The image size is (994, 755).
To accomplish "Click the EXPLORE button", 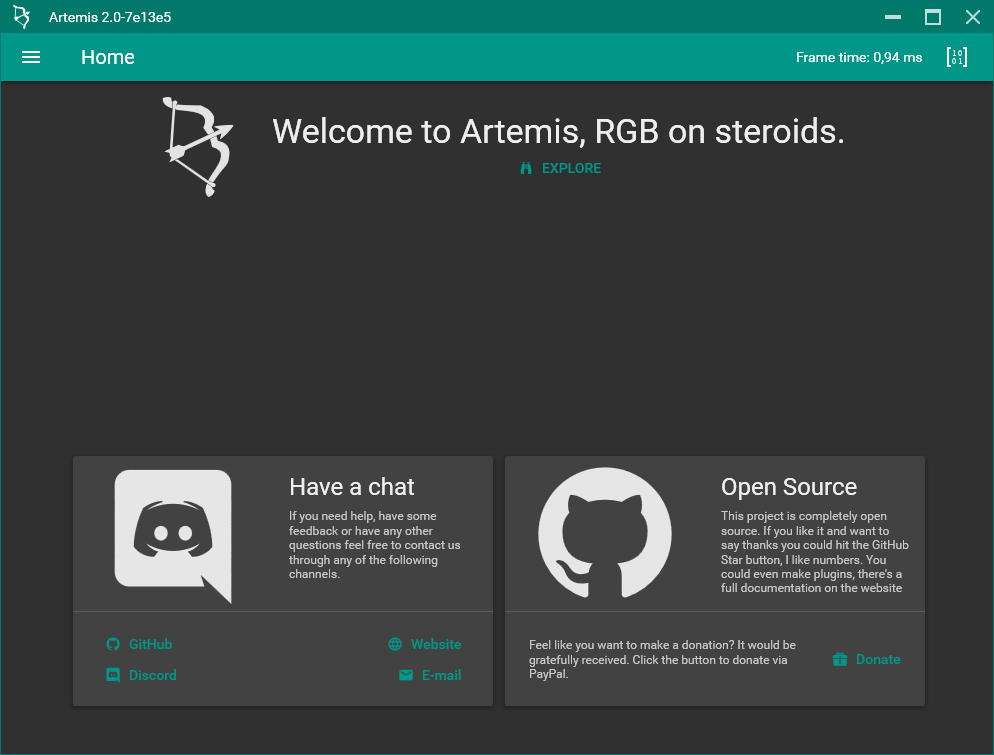I will (560, 169).
